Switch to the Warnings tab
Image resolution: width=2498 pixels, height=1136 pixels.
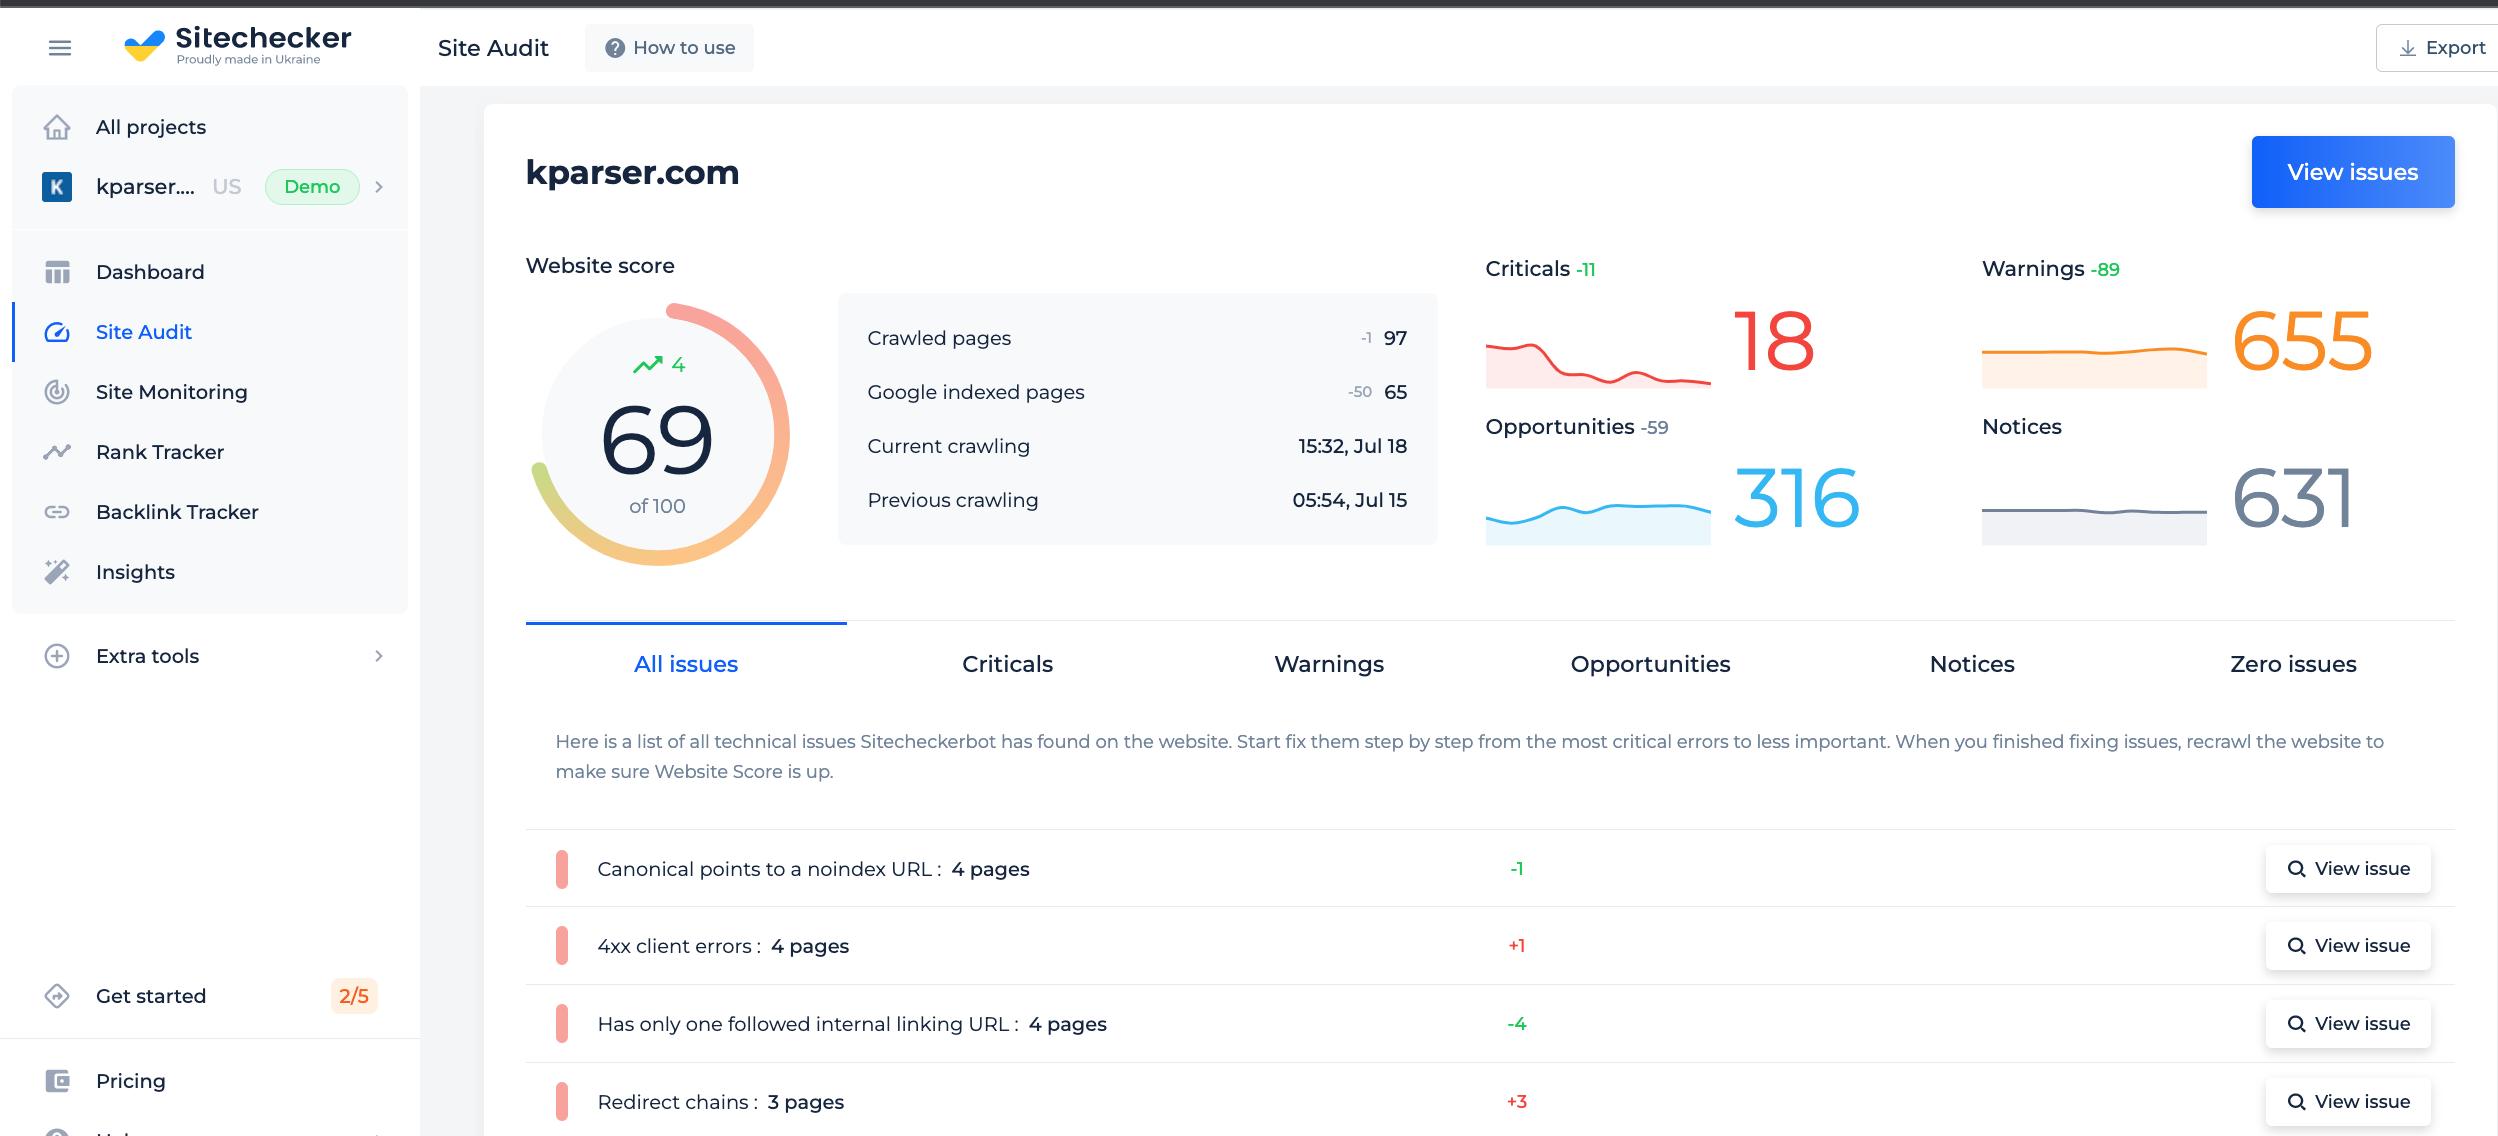[x=1327, y=663]
